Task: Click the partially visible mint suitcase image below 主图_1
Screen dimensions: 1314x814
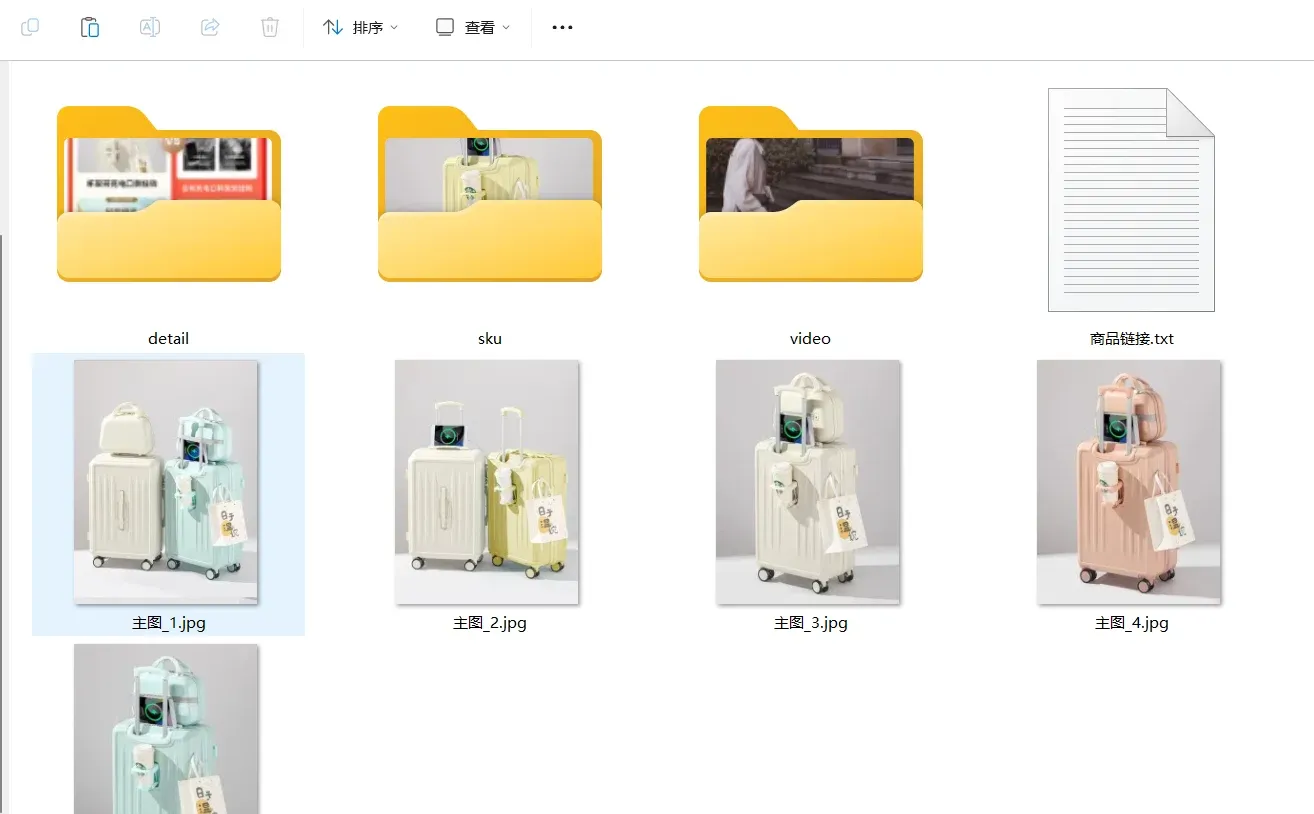Action: (x=167, y=728)
